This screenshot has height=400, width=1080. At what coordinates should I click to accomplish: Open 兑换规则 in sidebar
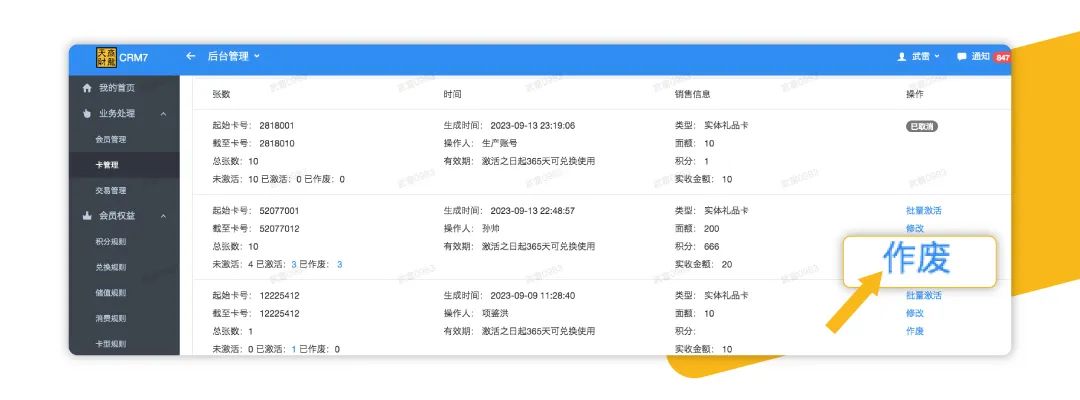[x=111, y=267]
